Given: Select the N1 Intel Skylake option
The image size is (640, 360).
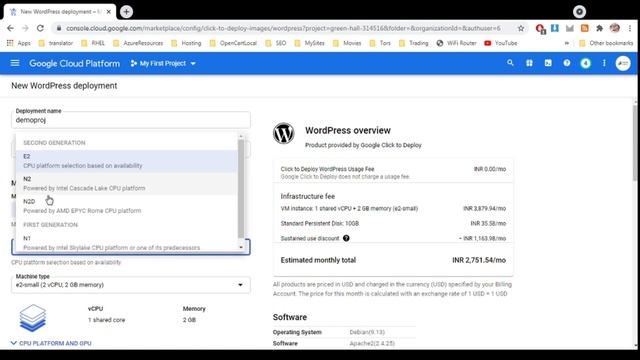Looking at the screenshot, I should click(x=127, y=243).
